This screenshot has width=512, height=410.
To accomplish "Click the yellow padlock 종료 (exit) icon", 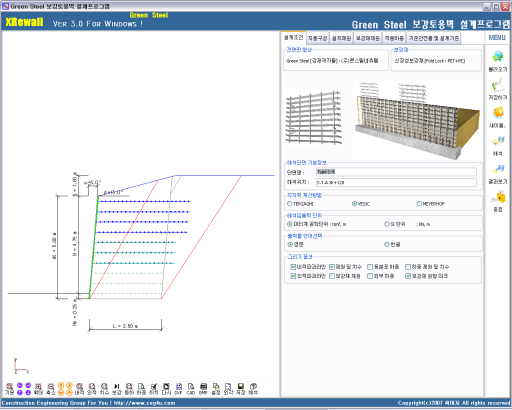I will tap(498, 197).
